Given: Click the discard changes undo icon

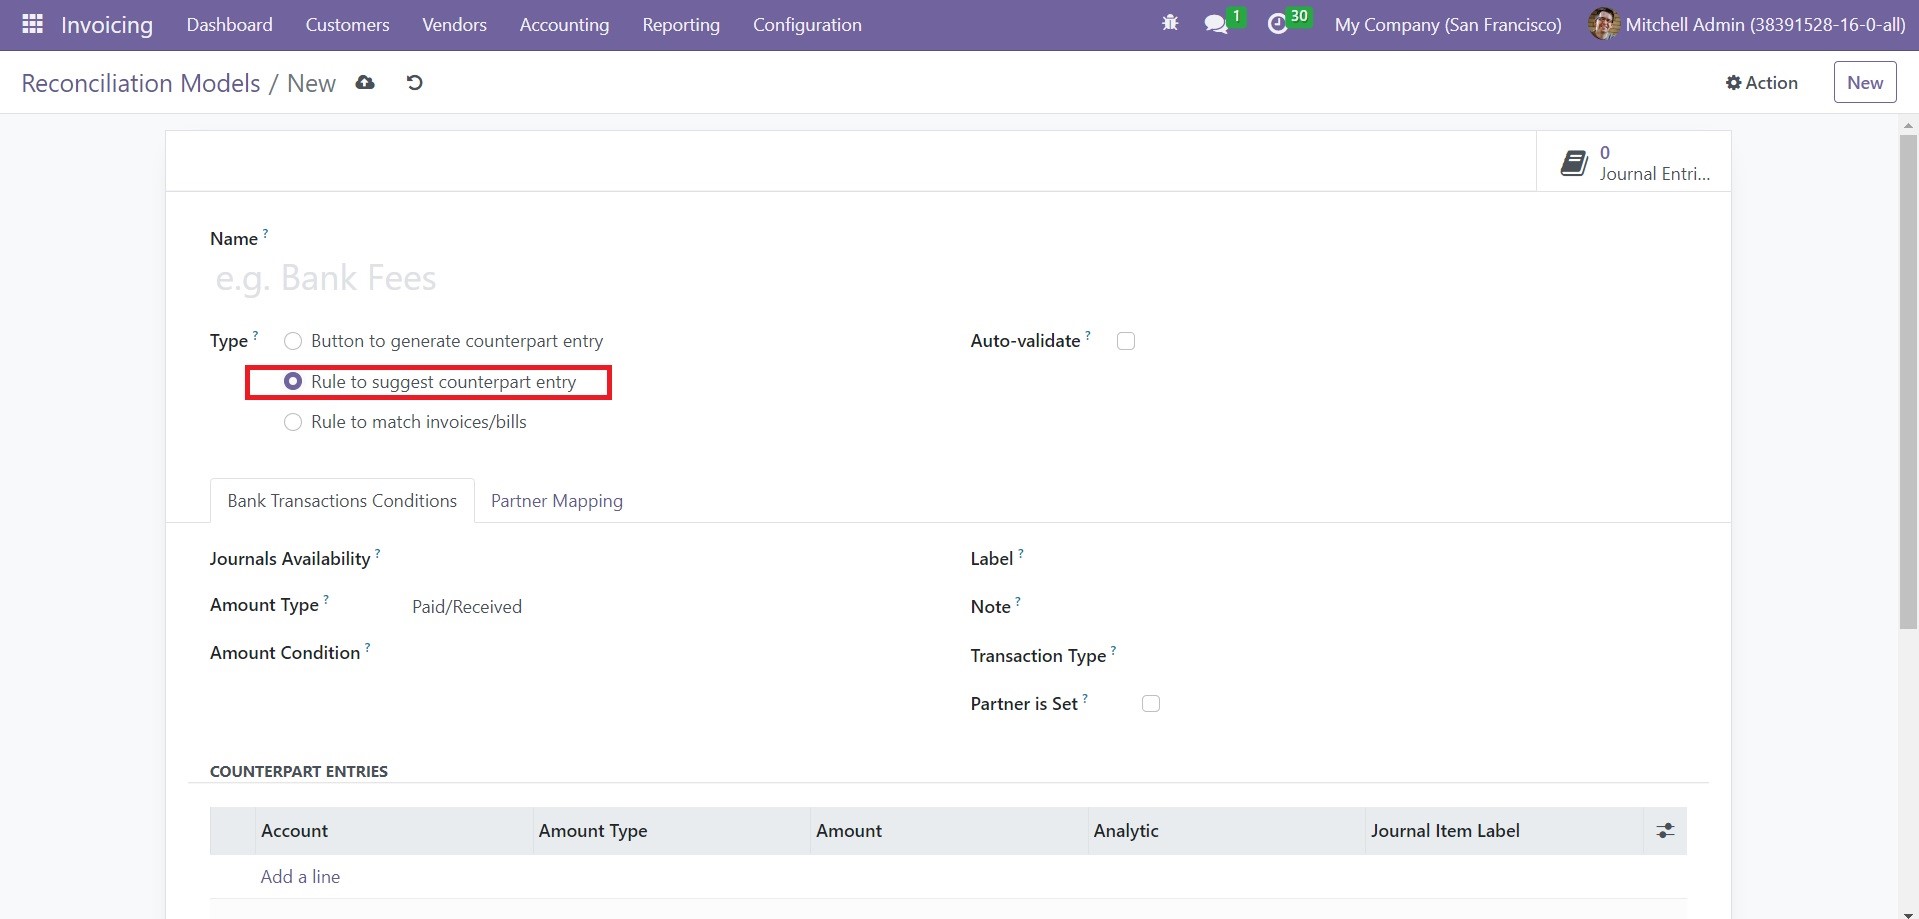Looking at the screenshot, I should [414, 83].
